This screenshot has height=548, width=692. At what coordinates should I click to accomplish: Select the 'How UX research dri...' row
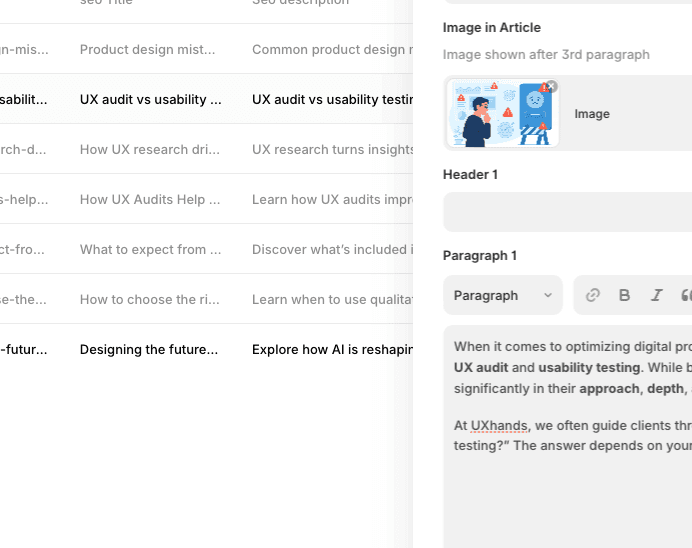click(x=150, y=150)
